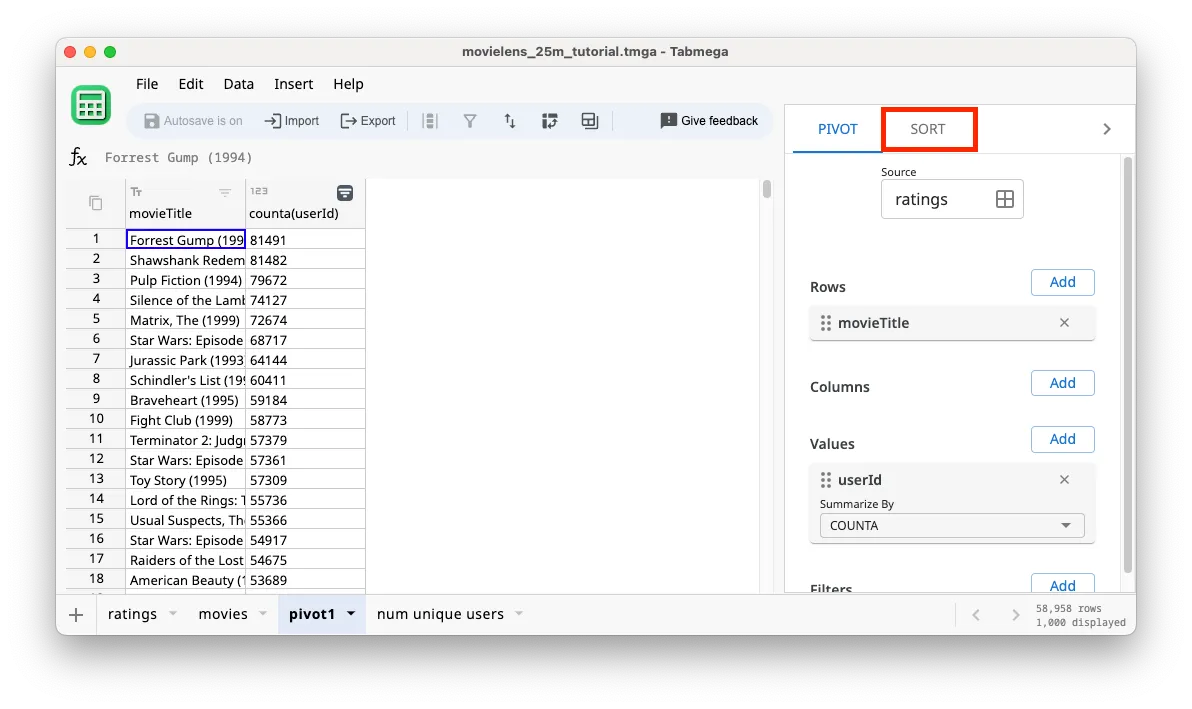This screenshot has width=1192, height=709.
Task: Add a field to Rows
Action: (1062, 282)
